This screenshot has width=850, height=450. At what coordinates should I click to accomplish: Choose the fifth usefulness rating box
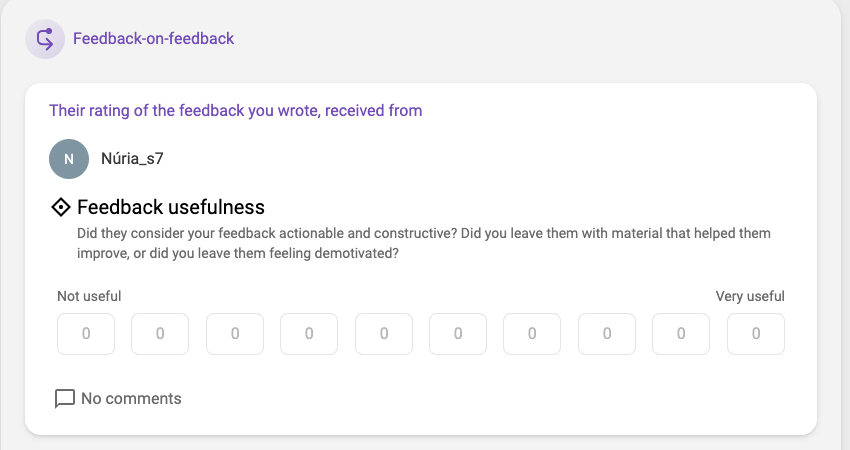point(384,334)
